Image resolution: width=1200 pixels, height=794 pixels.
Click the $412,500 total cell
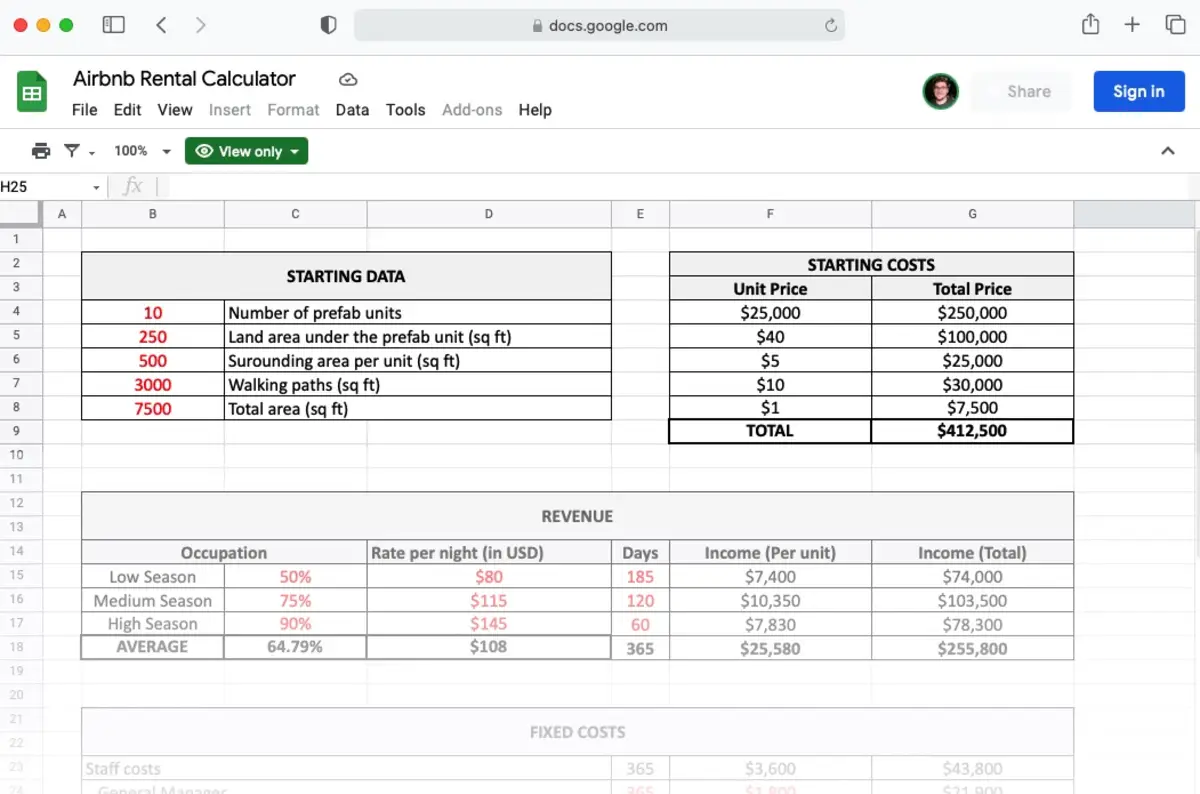pos(972,431)
